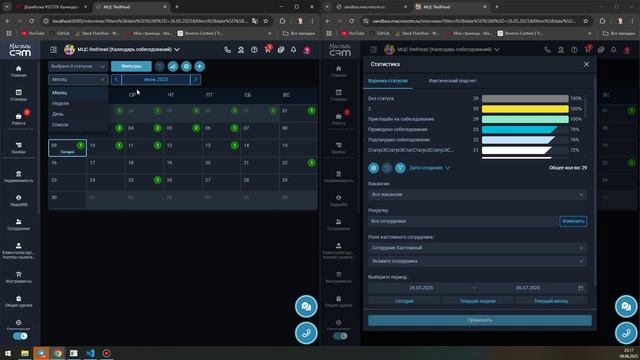This screenshot has height=360, width=640.
Task: Open the statuses selection dropdown in left window
Action: (78, 66)
